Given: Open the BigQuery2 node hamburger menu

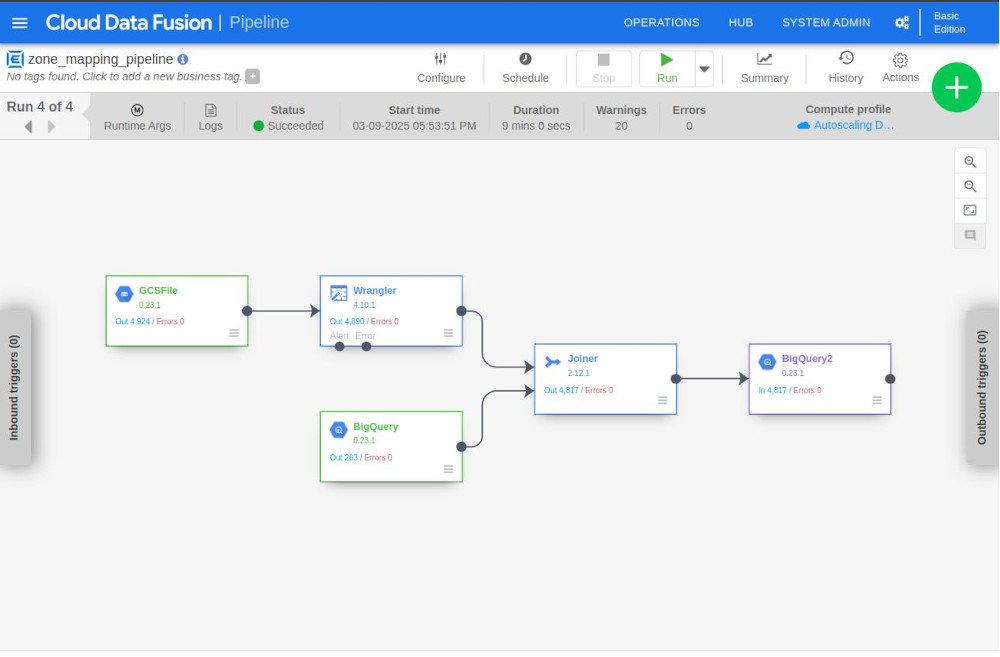Looking at the screenshot, I should coord(877,401).
